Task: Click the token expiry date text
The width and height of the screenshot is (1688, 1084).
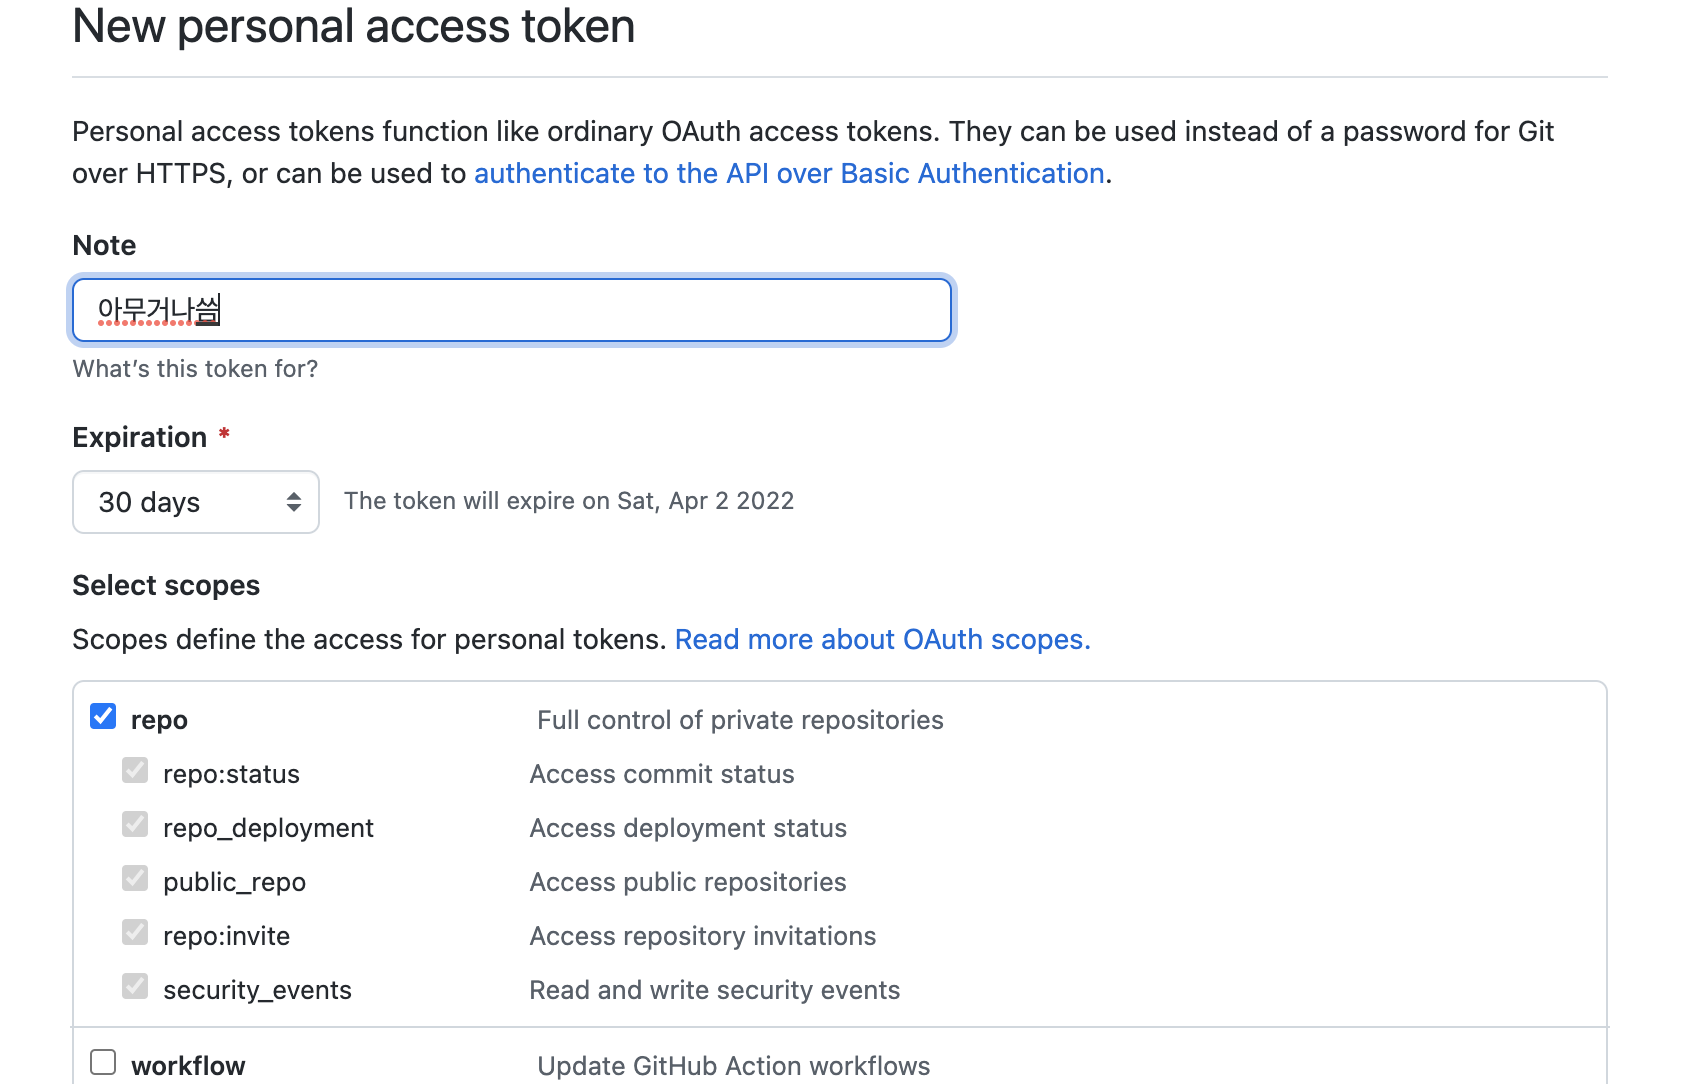Action: (x=568, y=500)
